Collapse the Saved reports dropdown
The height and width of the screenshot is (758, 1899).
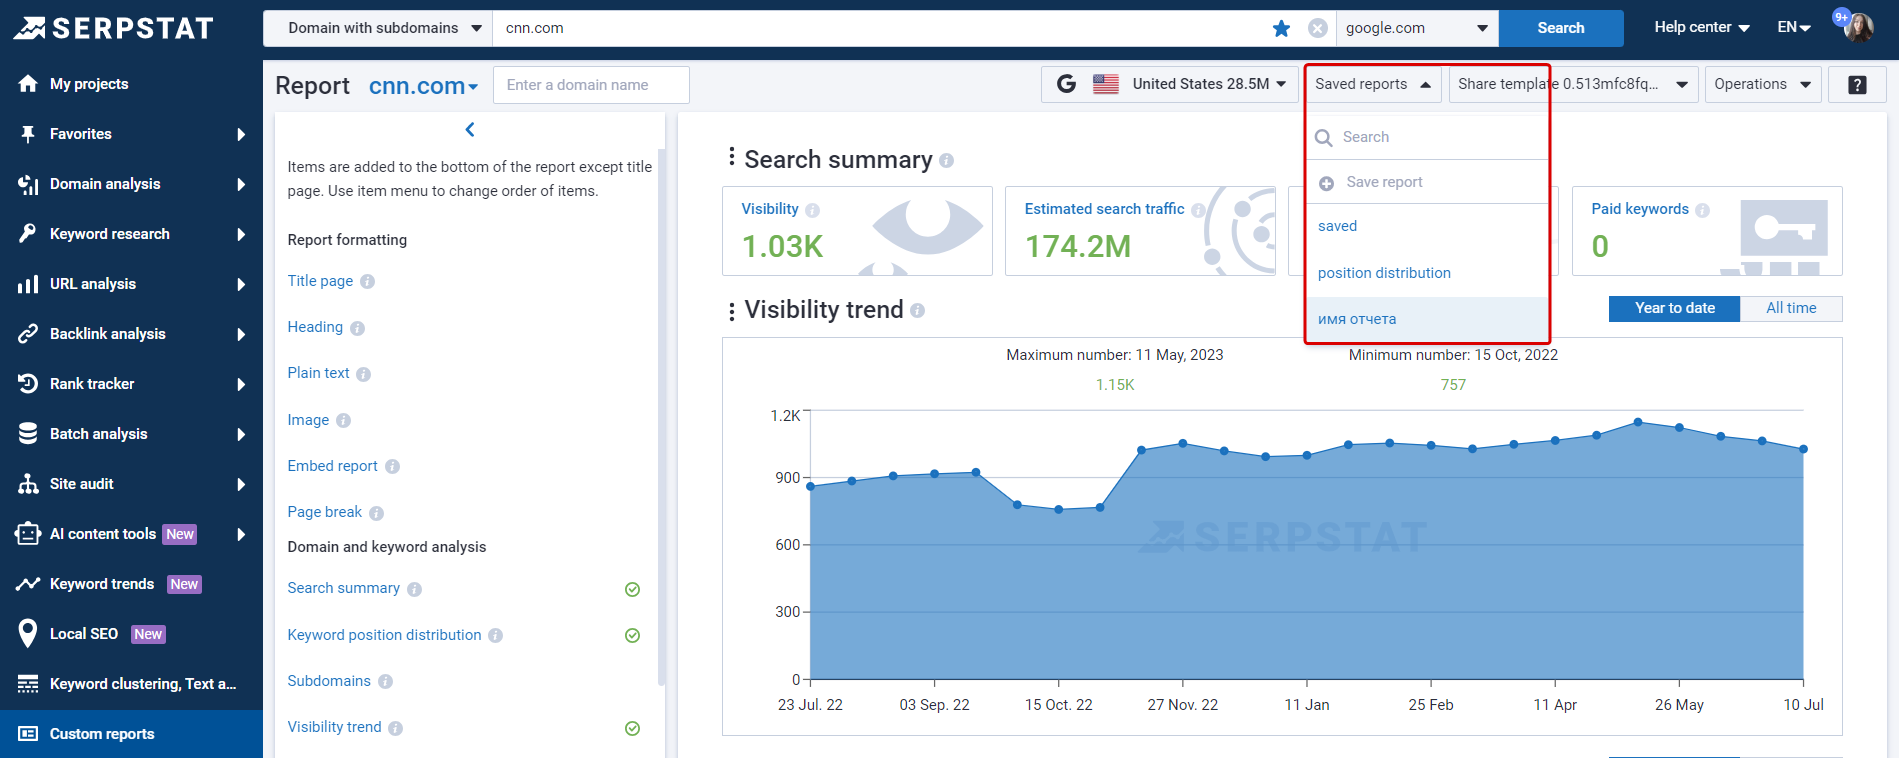1372,84
